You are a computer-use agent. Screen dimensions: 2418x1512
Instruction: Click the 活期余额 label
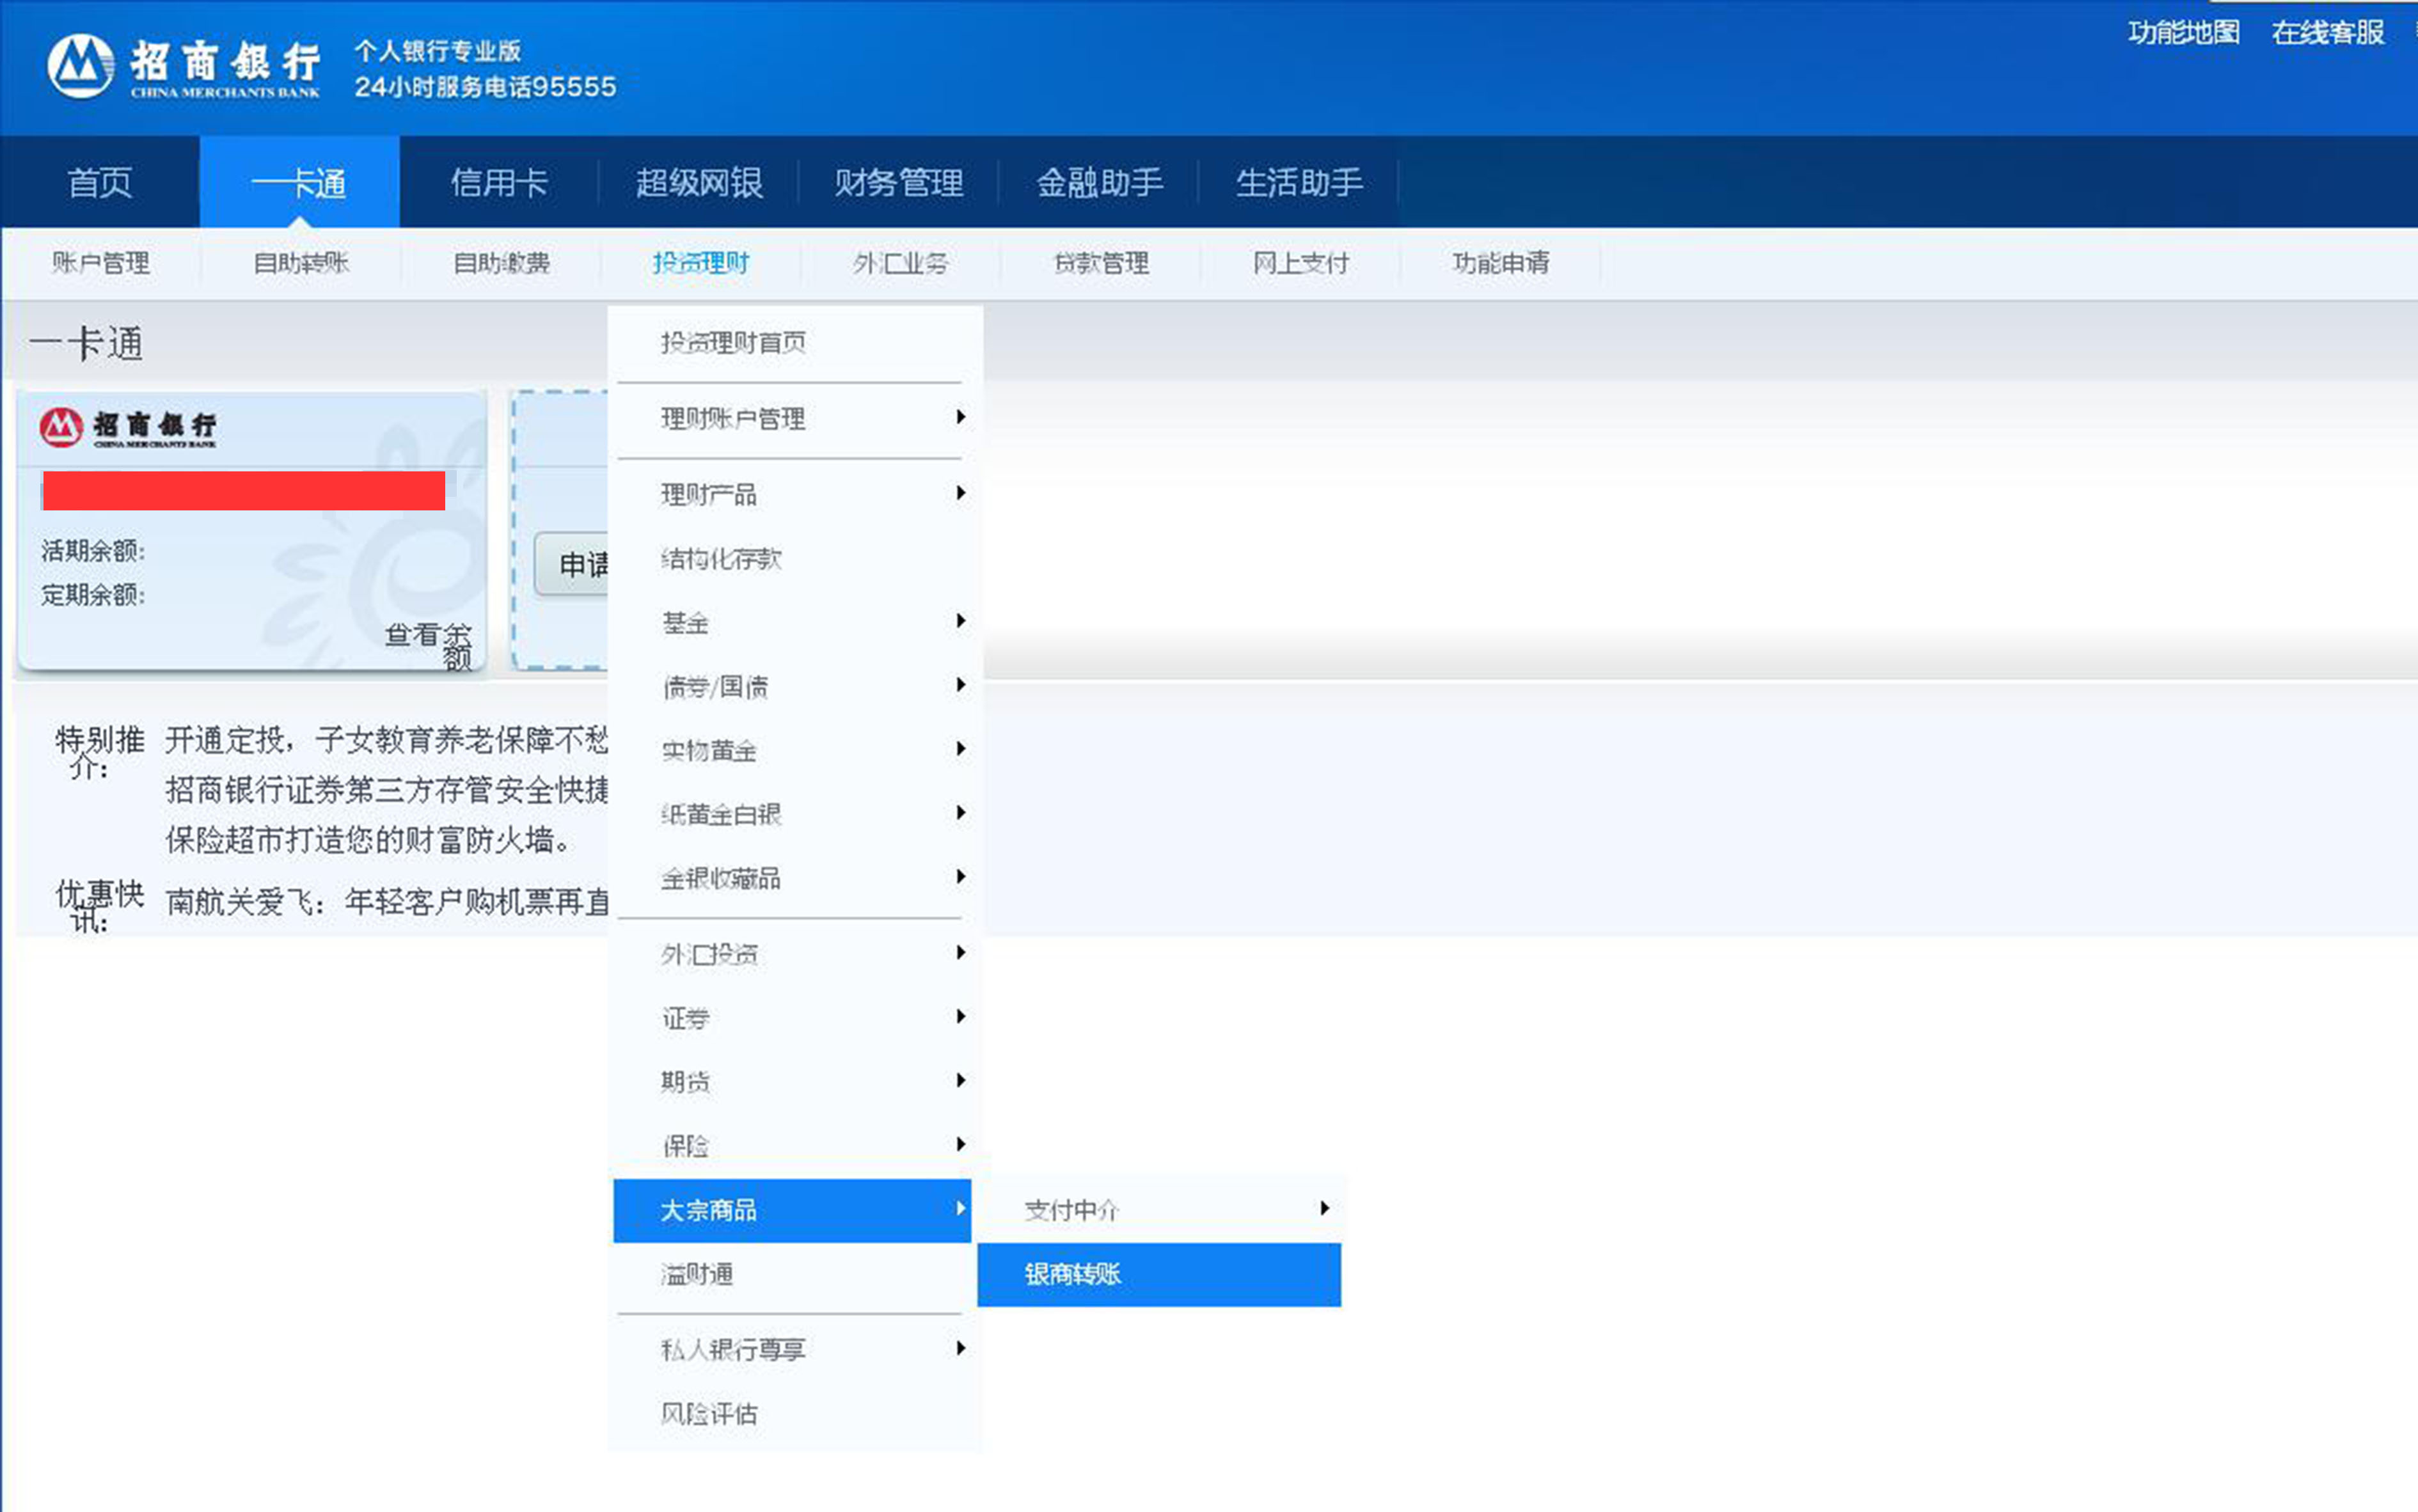click(x=92, y=551)
